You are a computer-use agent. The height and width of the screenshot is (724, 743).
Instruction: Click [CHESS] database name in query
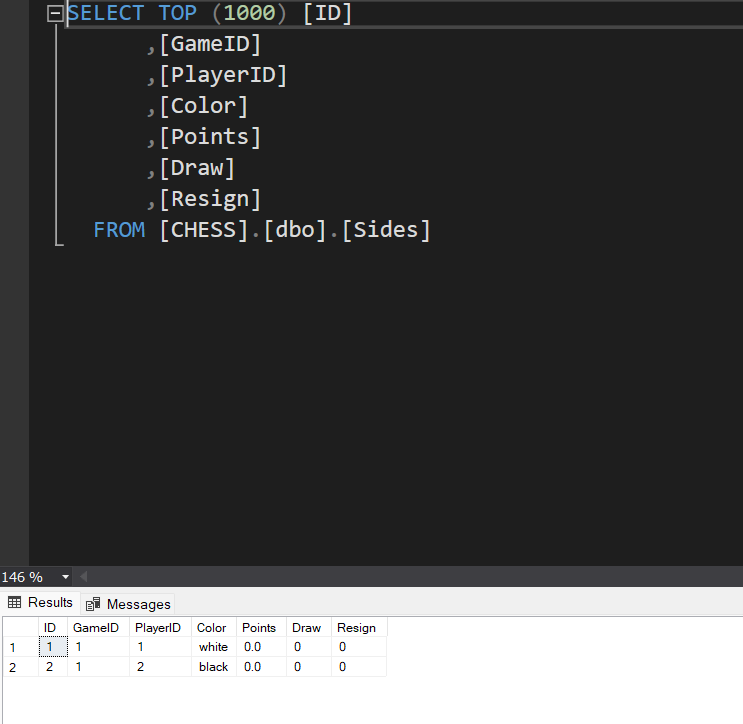point(204,230)
